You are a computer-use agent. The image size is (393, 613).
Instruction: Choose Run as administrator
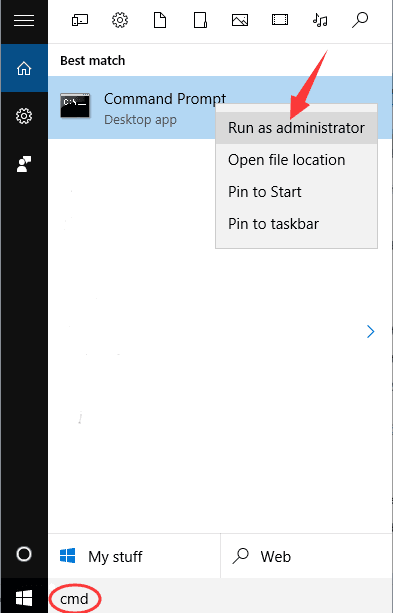click(x=296, y=128)
